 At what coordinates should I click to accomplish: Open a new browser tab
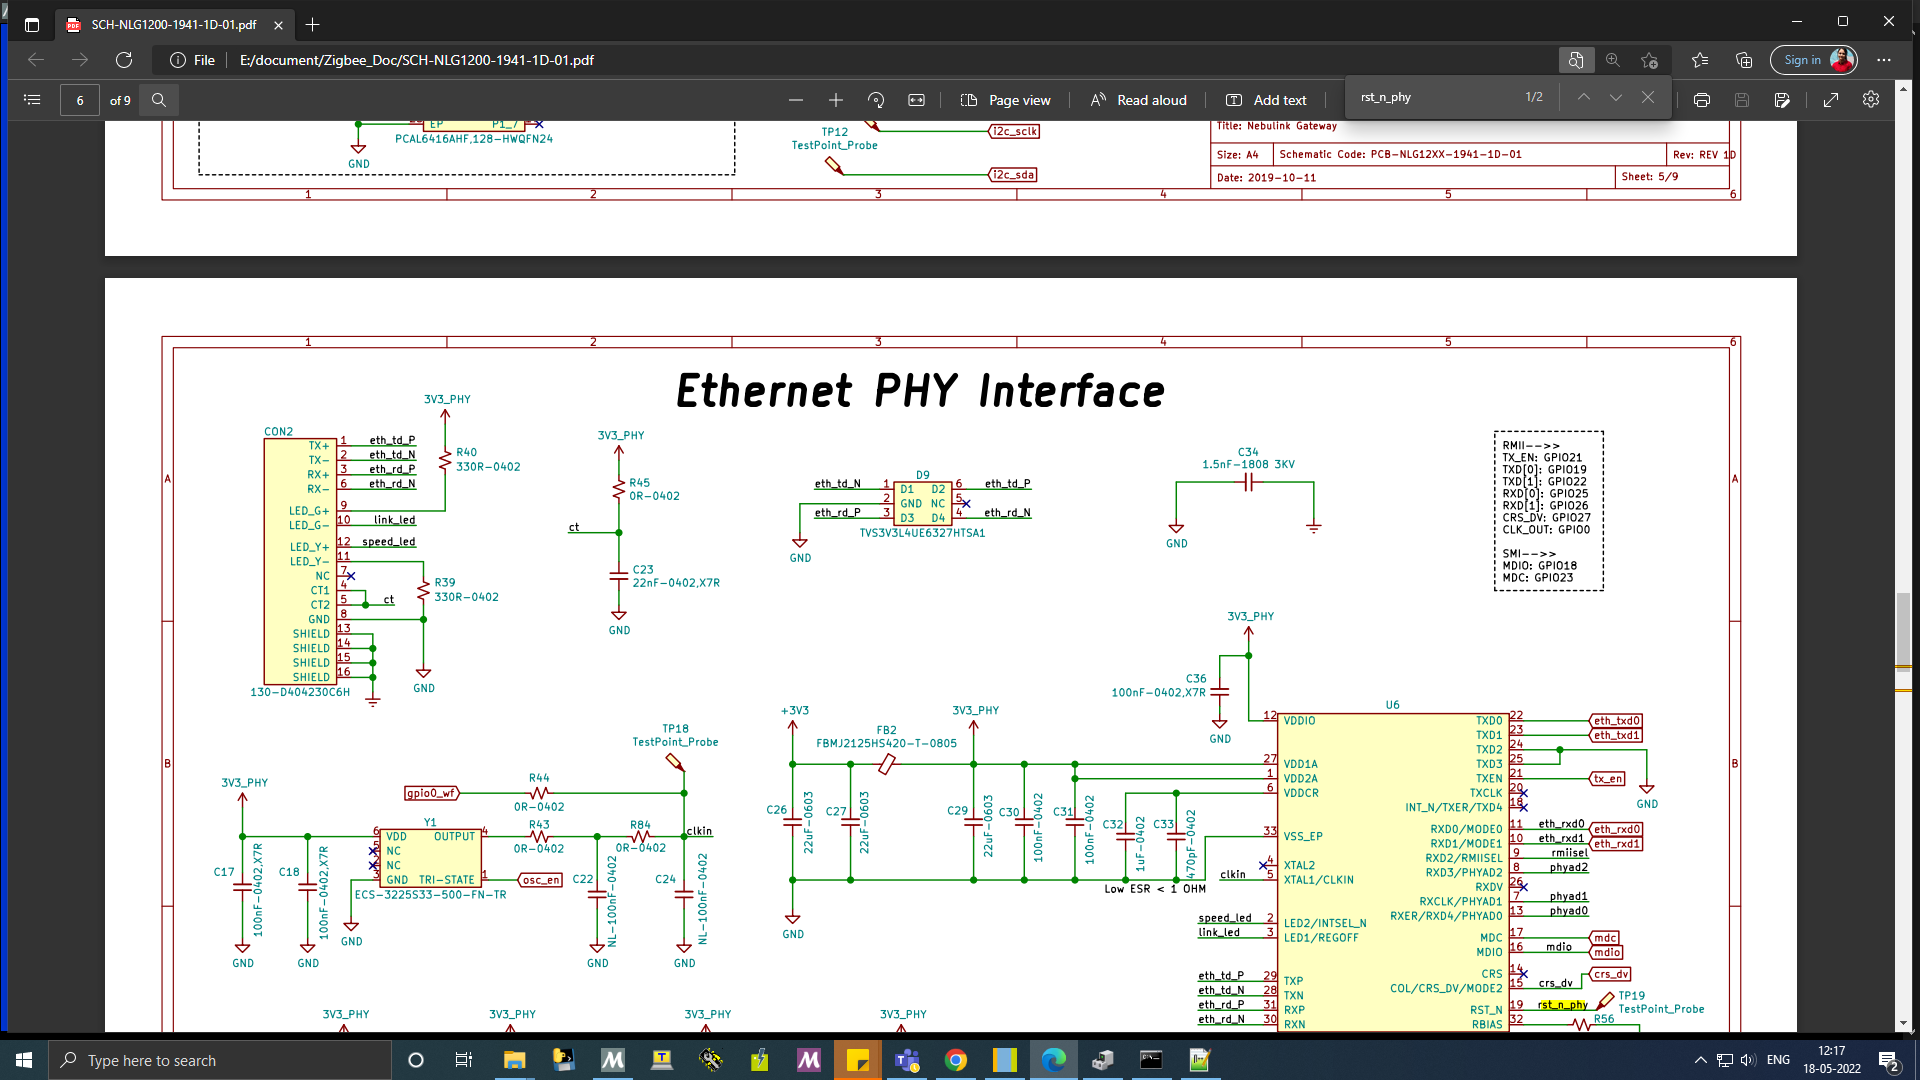click(x=312, y=24)
